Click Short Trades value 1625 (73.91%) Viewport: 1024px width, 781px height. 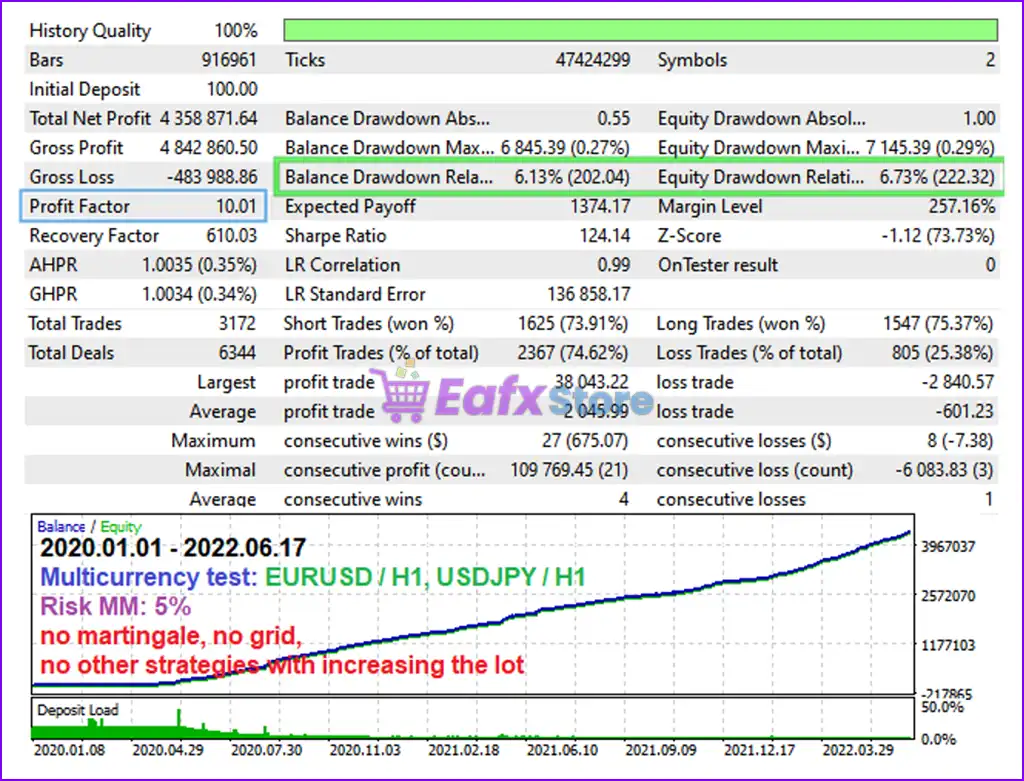point(573,324)
